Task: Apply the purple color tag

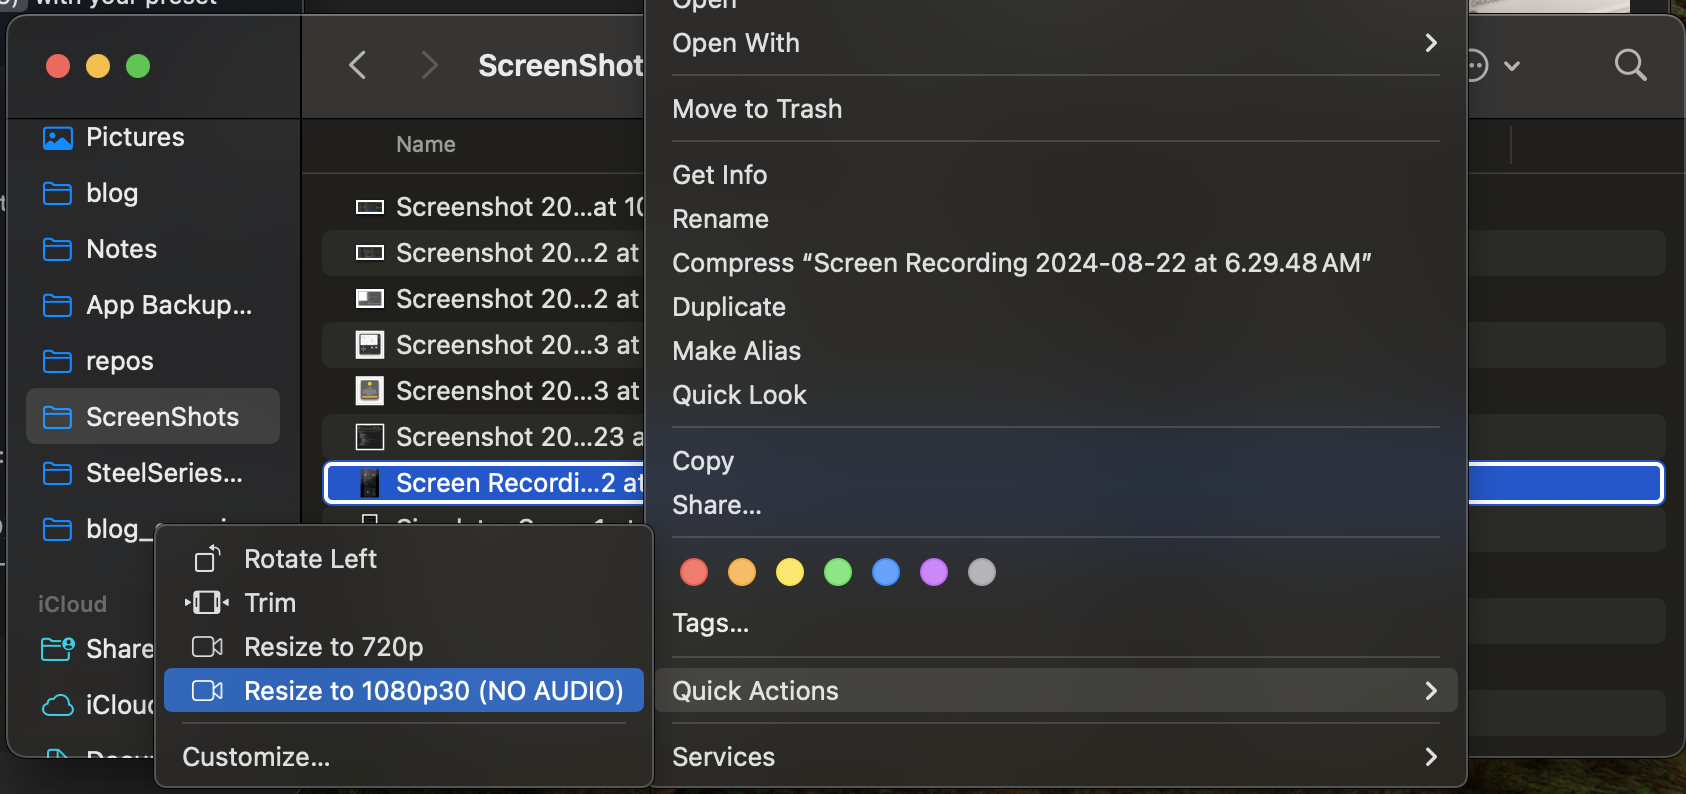Action: pos(934,572)
